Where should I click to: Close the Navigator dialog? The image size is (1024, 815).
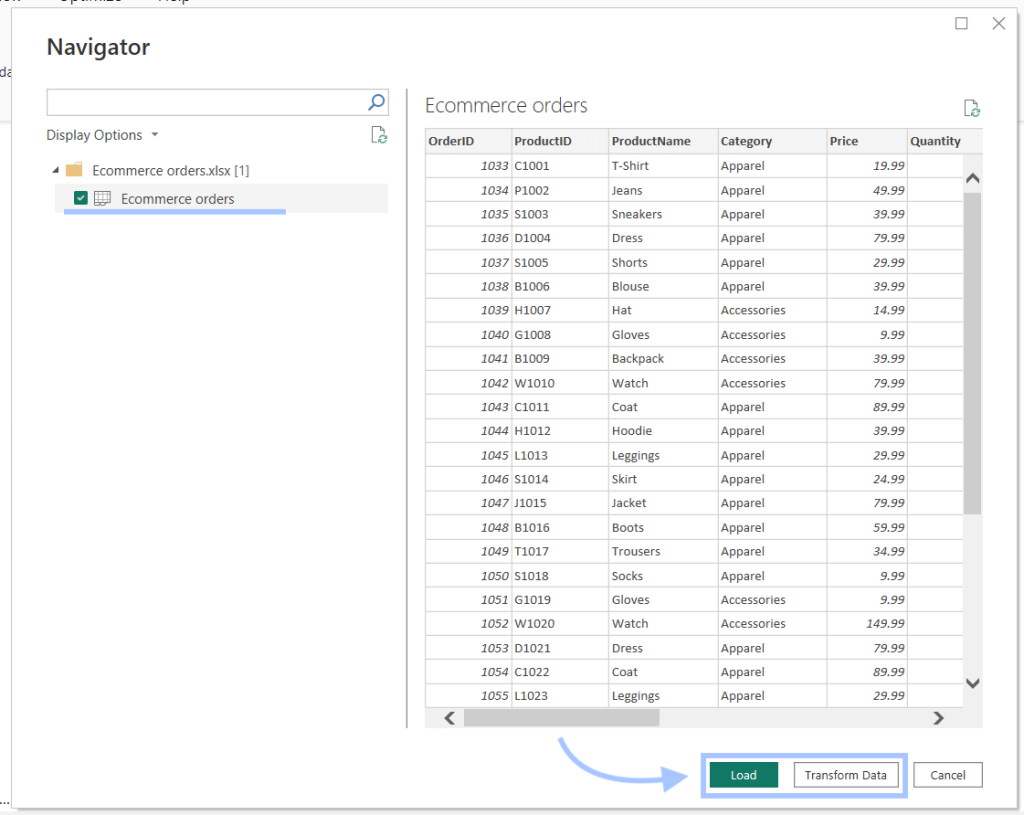point(999,24)
